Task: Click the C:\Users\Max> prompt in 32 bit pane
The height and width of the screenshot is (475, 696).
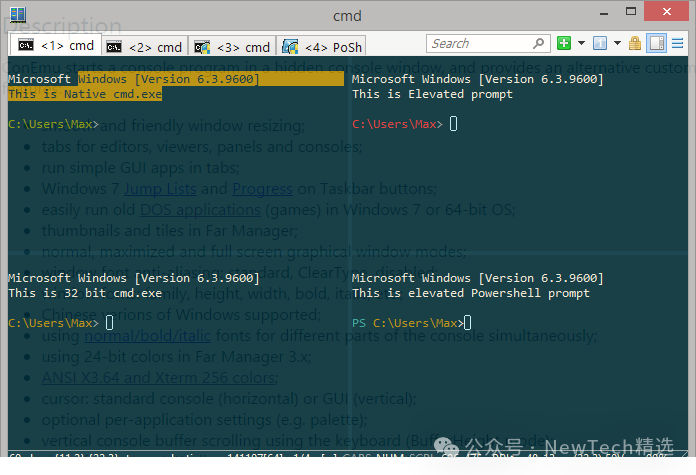Action: [x=53, y=323]
